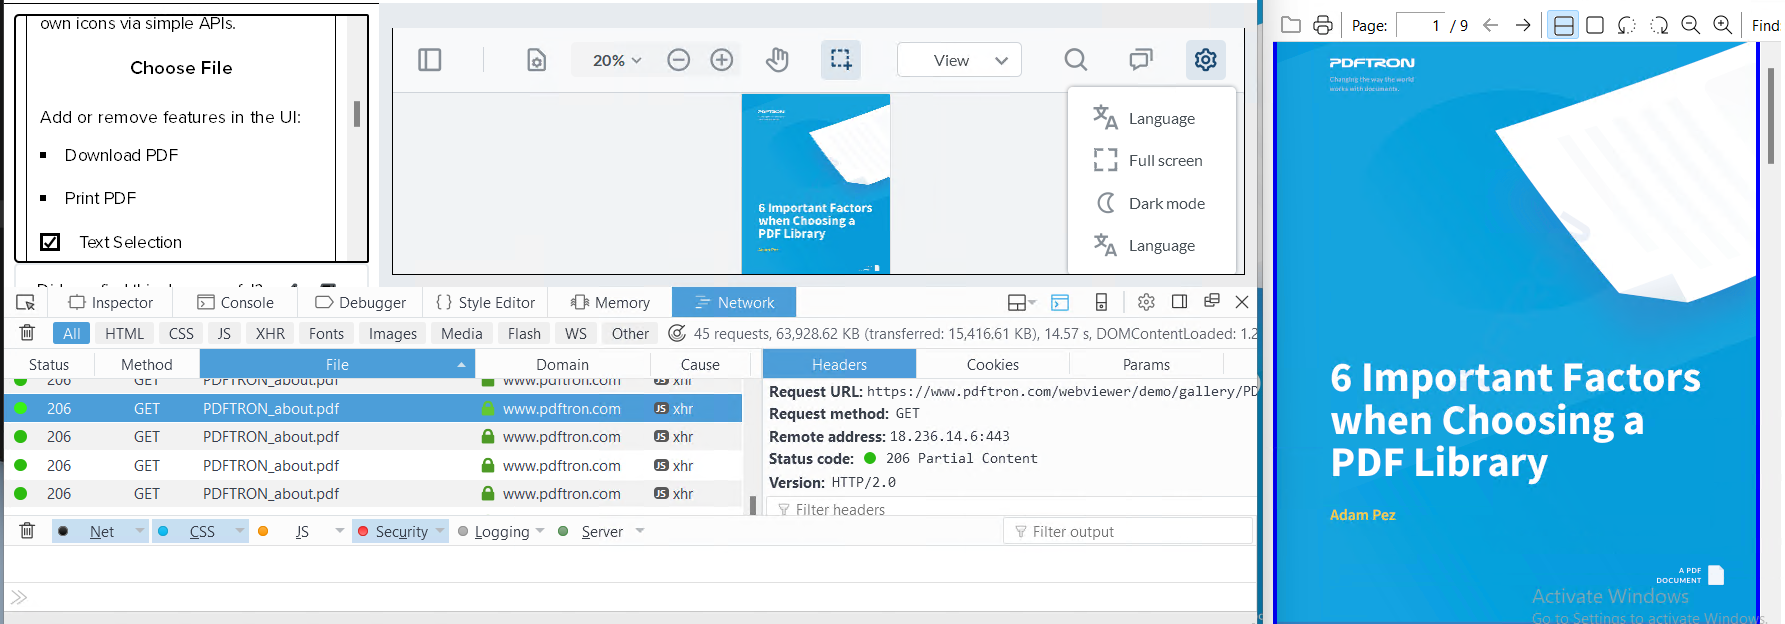Select Dark mode from the menu
The width and height of the screenshot is (1785, 624).
coord(1150,203)
